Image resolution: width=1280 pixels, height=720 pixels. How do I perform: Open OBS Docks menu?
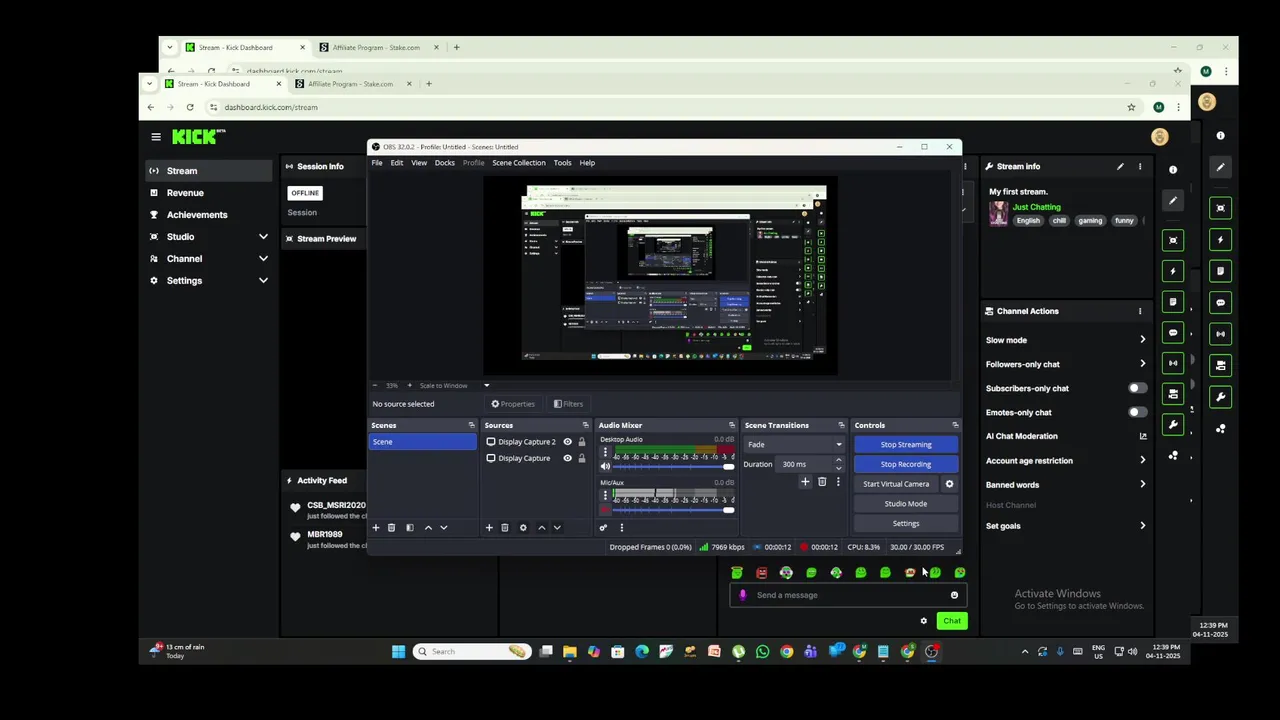coord(445,163)
